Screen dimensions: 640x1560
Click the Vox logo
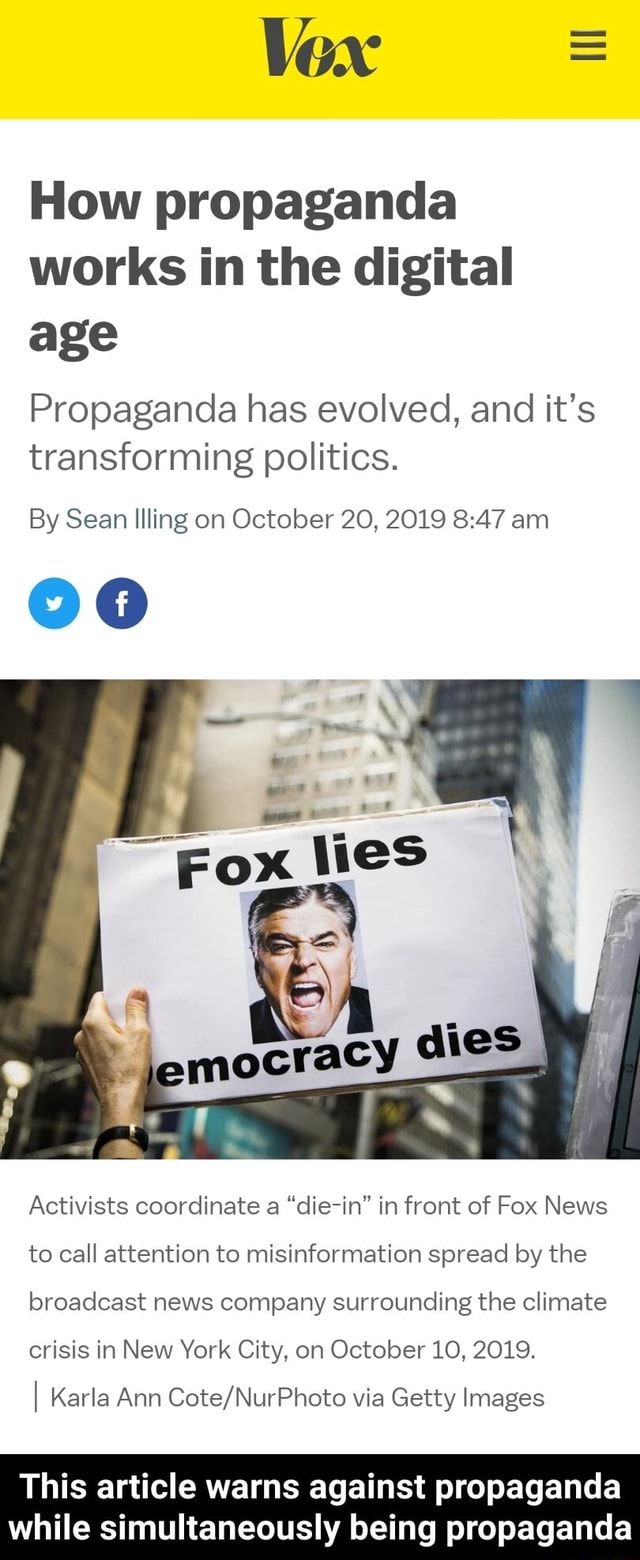(x=320, y=45)
